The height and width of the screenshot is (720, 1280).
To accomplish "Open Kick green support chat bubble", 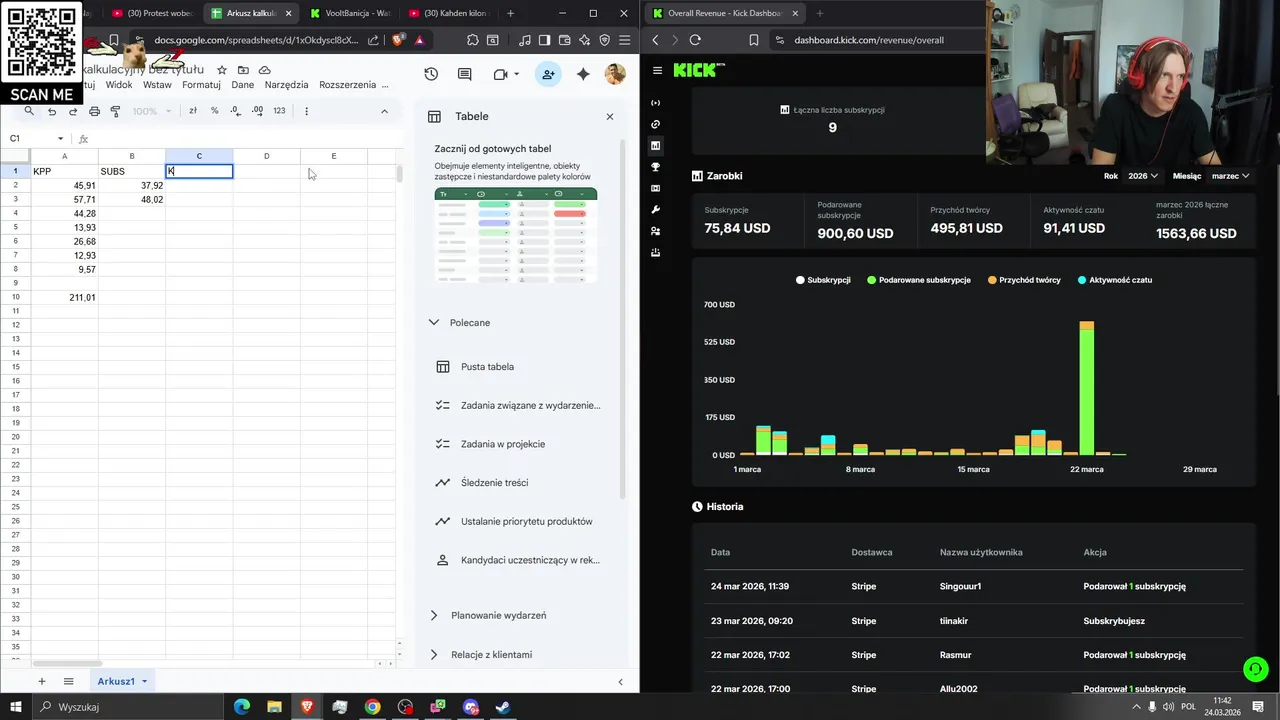I will click(x=1255, y=668).
